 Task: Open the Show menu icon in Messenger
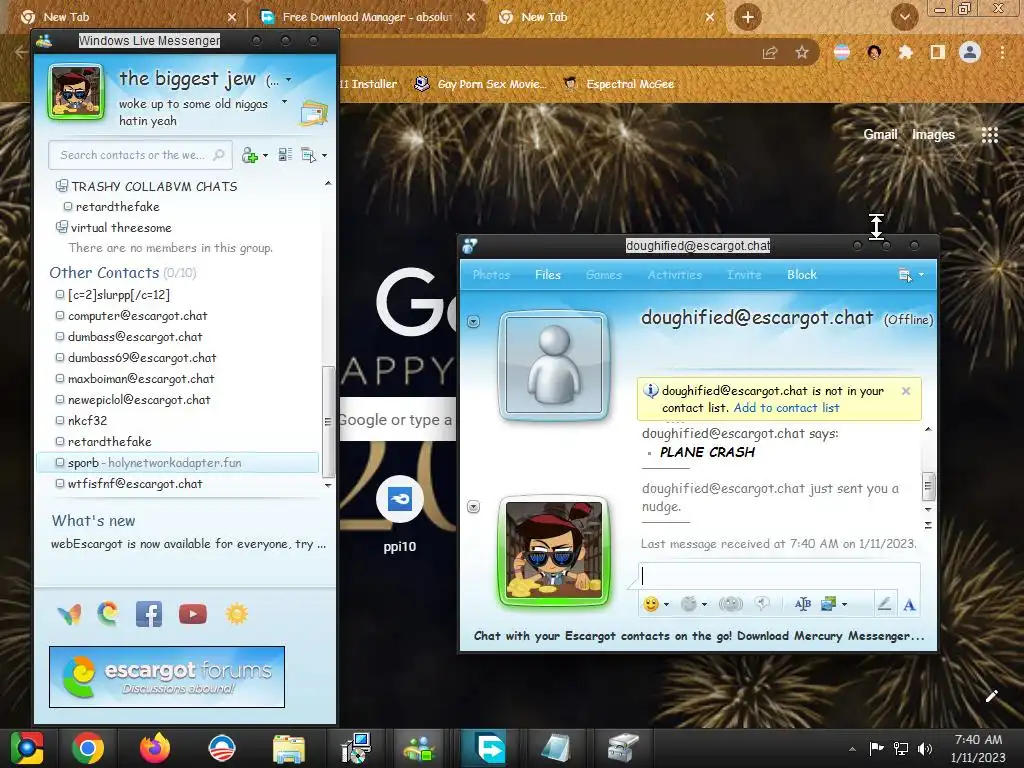tap(308, 155)
